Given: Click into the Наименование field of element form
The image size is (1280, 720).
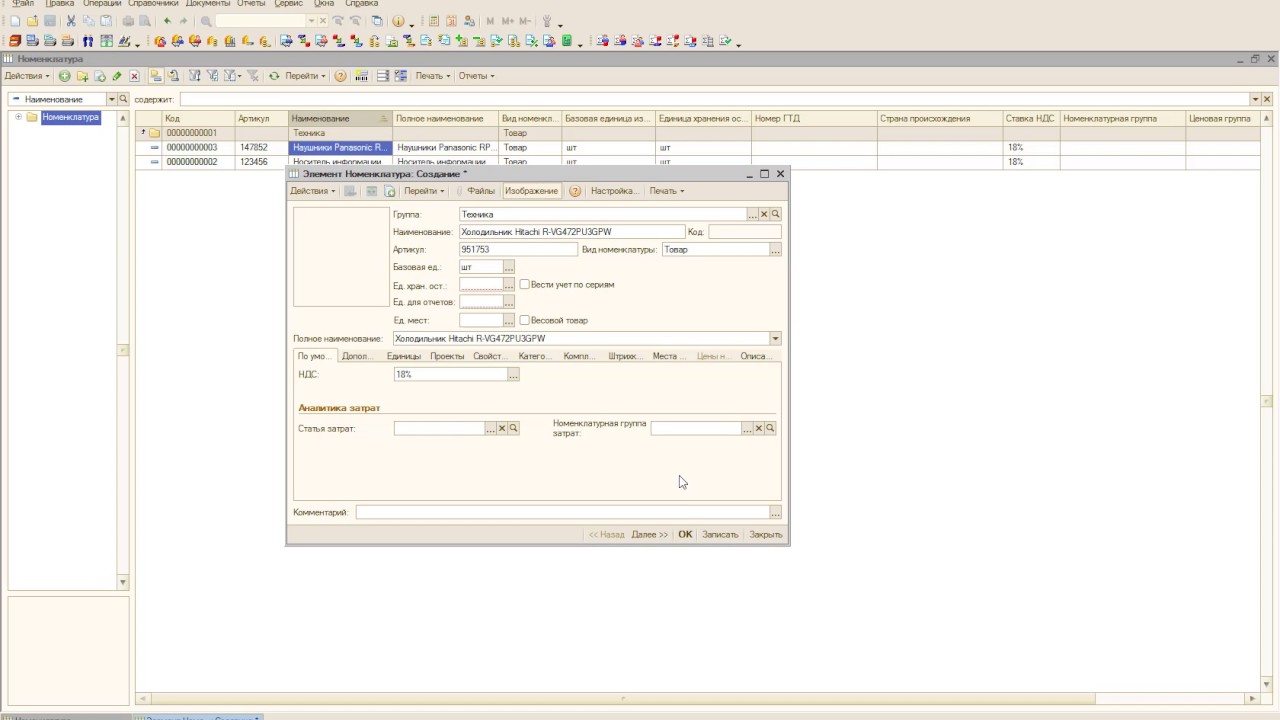Looking at the screenshot, I should point(571,232).
